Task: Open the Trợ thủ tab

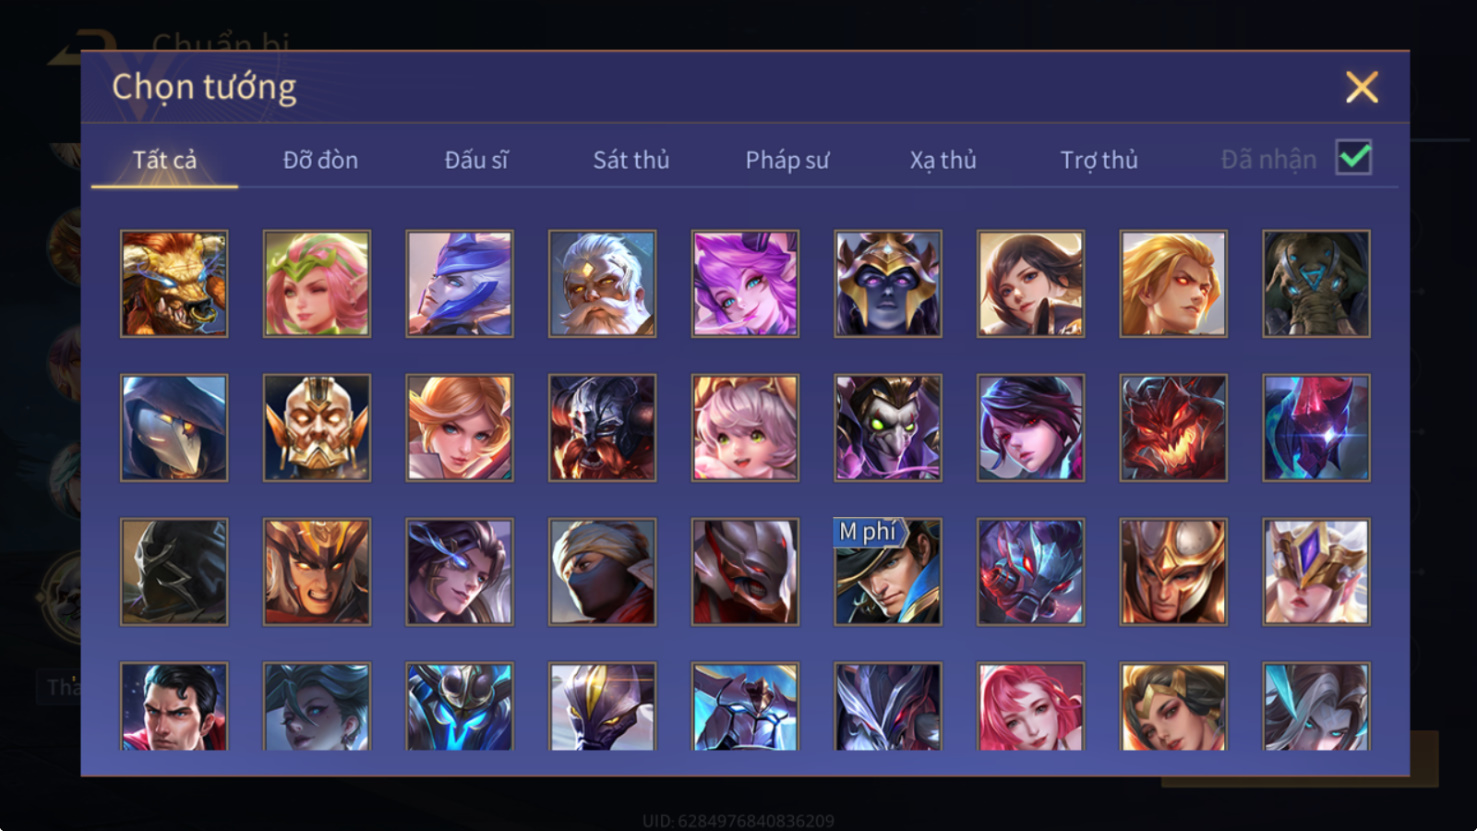Action: tap(1099, 160)
